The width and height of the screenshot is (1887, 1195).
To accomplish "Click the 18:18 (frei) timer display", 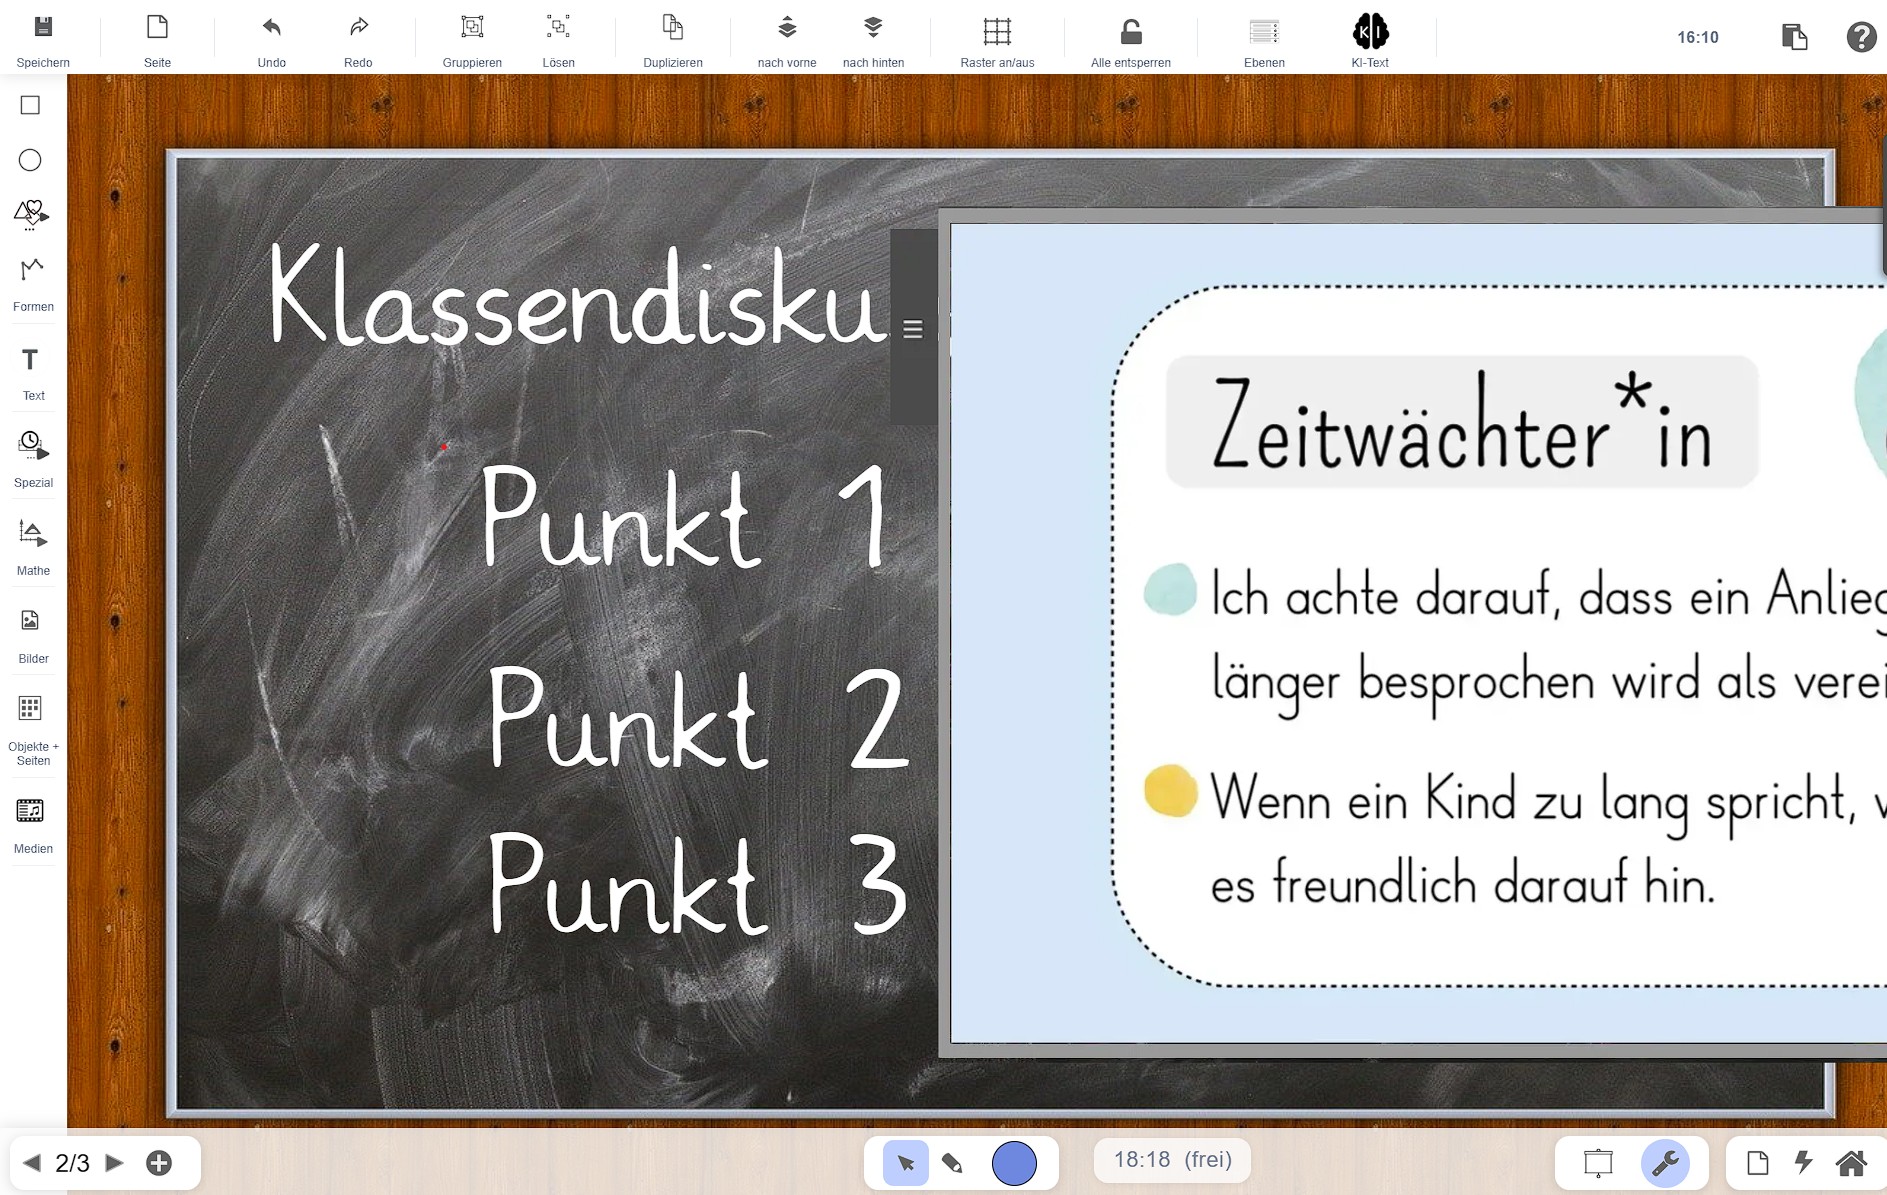I will pyautogui.click(x=1173, y=1160).
